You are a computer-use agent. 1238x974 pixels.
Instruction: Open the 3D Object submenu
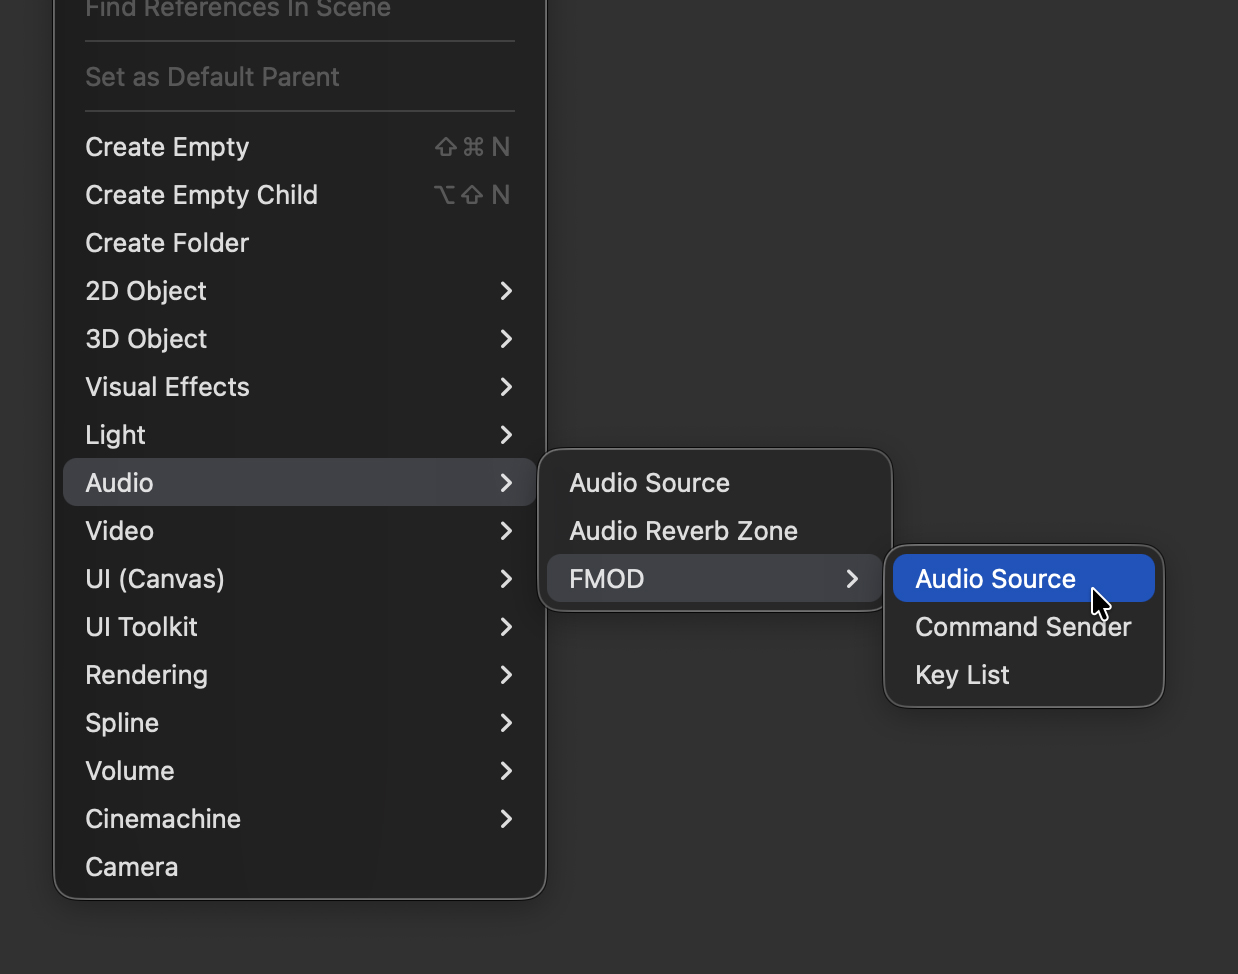[299, 339]
